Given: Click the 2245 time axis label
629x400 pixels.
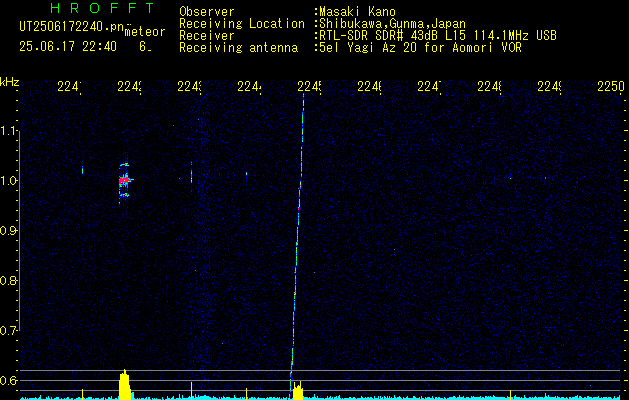Looking at the screenshot, I should click(x=309, y=86).
